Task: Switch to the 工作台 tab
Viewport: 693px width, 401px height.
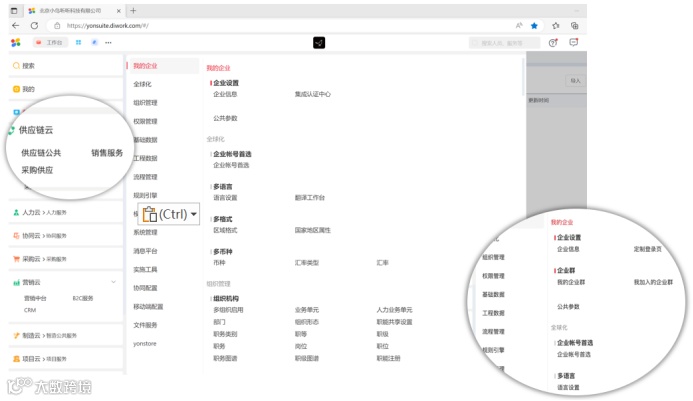Action: pos(50,42)
